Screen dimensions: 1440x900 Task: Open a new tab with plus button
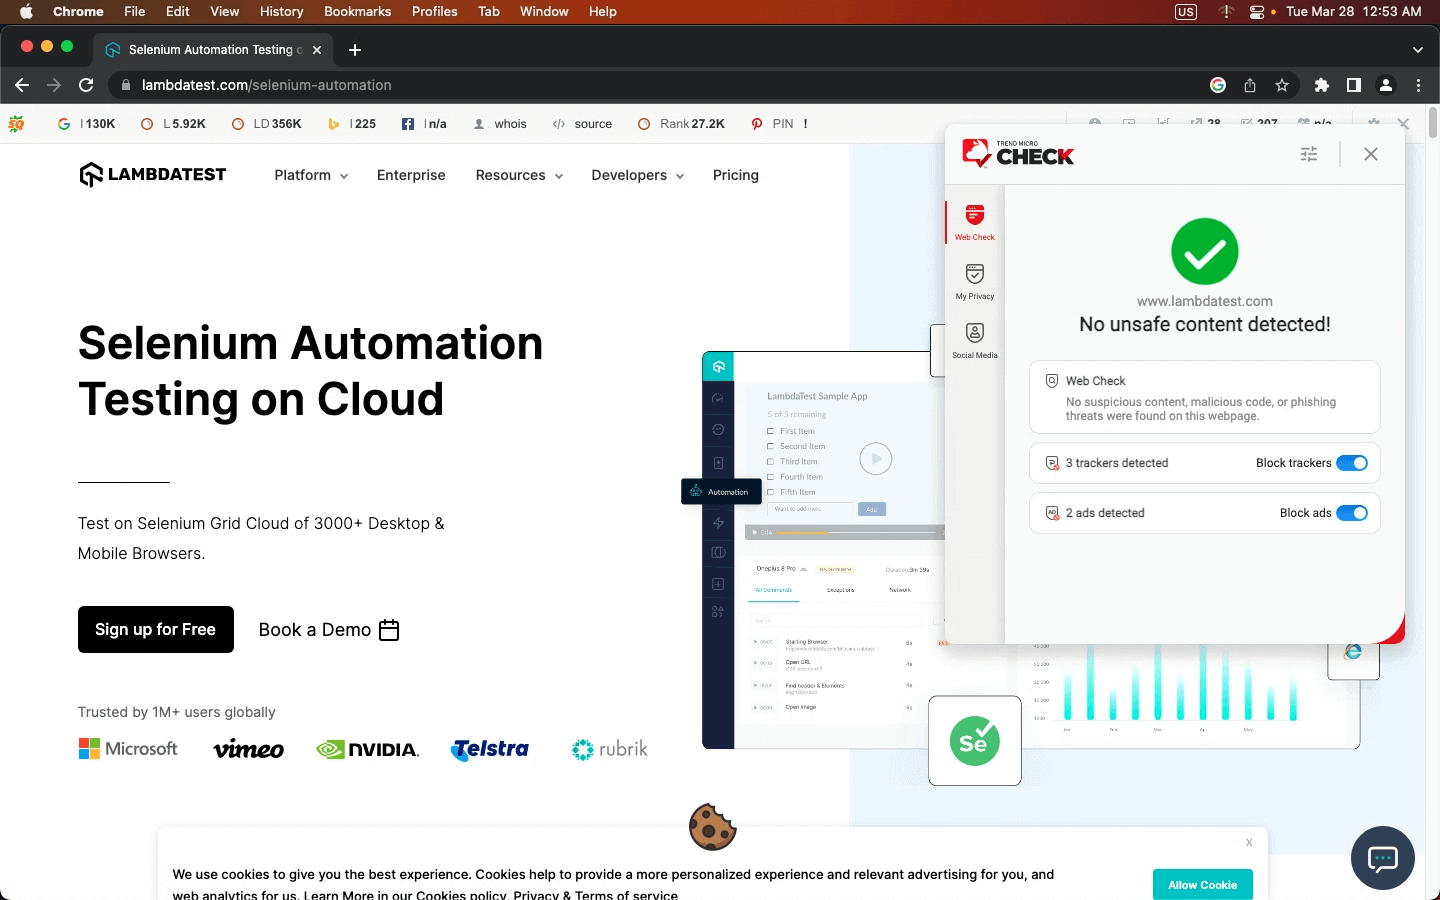pos(355,50)
